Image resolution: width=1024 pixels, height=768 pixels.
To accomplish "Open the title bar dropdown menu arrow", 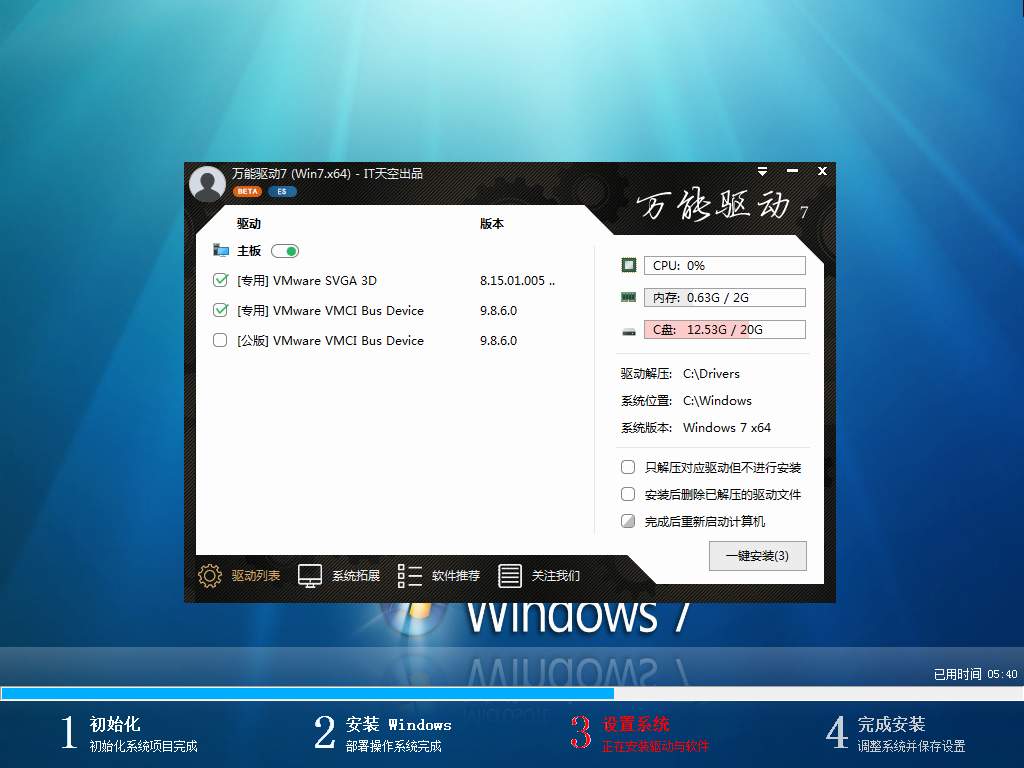I will pyautogui.click(x=762, y=171).
